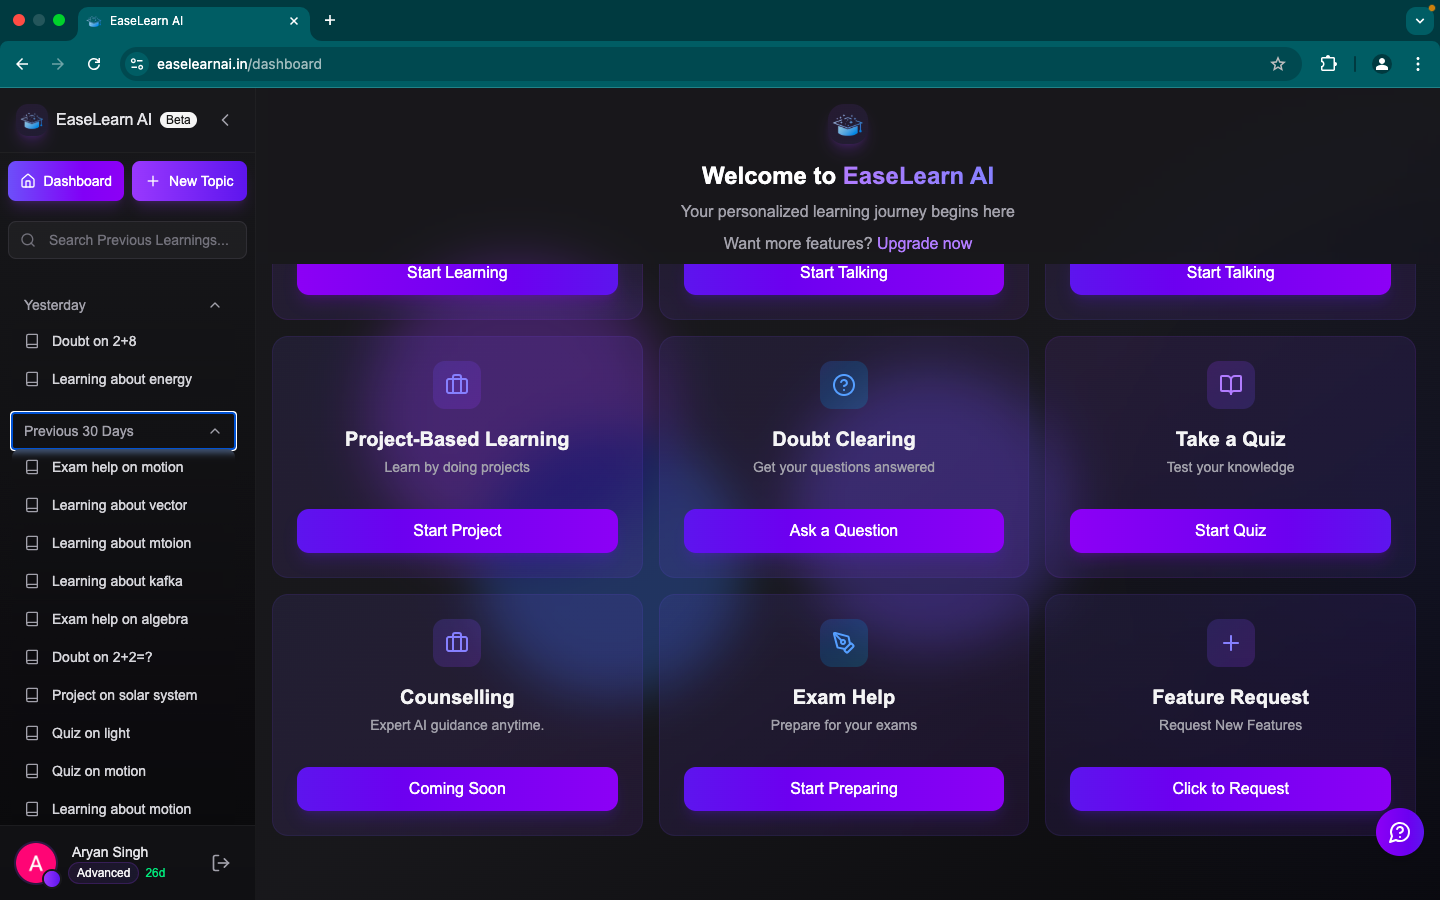
Task: Click the plus icon on Feature Request card
Action: tap(1230, 643)
